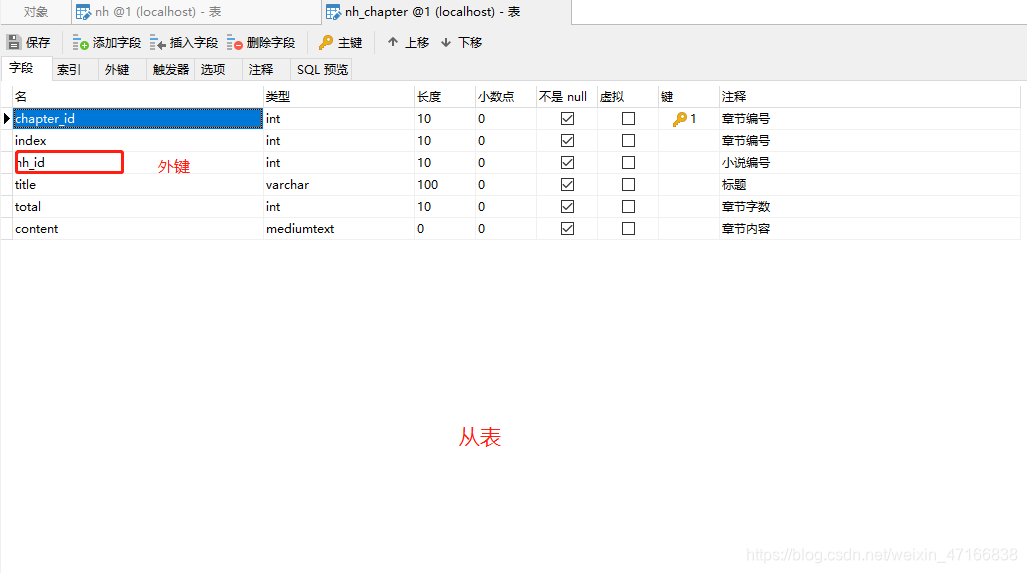Click the varchar type cell of title
This screenshot has width=1027, height=573.
[x=339, y=185]
